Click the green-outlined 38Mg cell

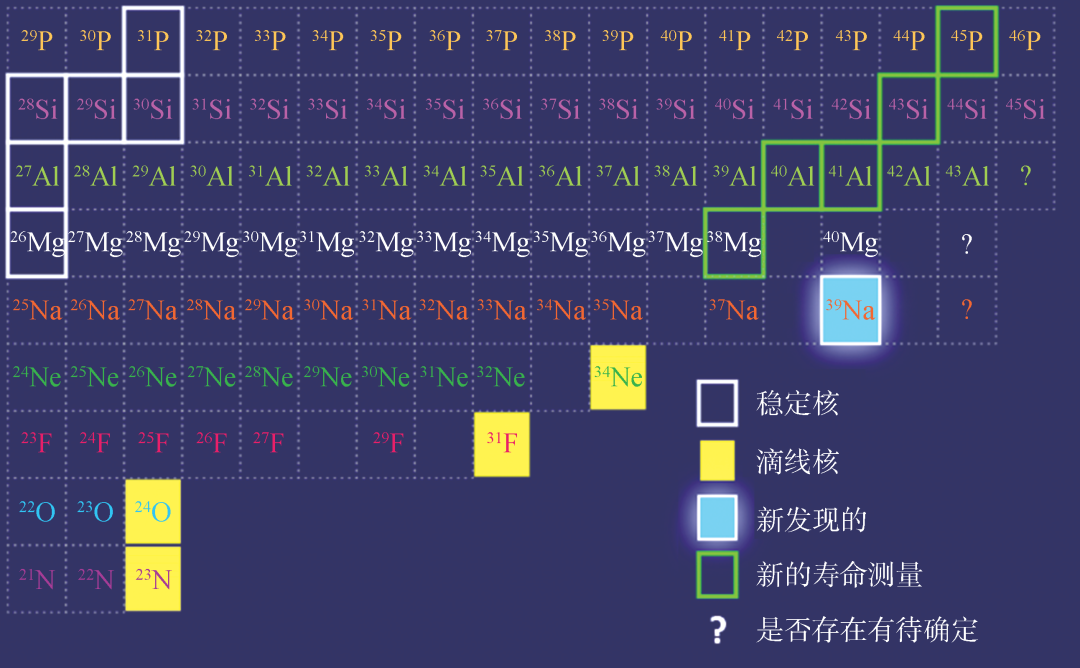pyautogui.click(x=734, y=242)
